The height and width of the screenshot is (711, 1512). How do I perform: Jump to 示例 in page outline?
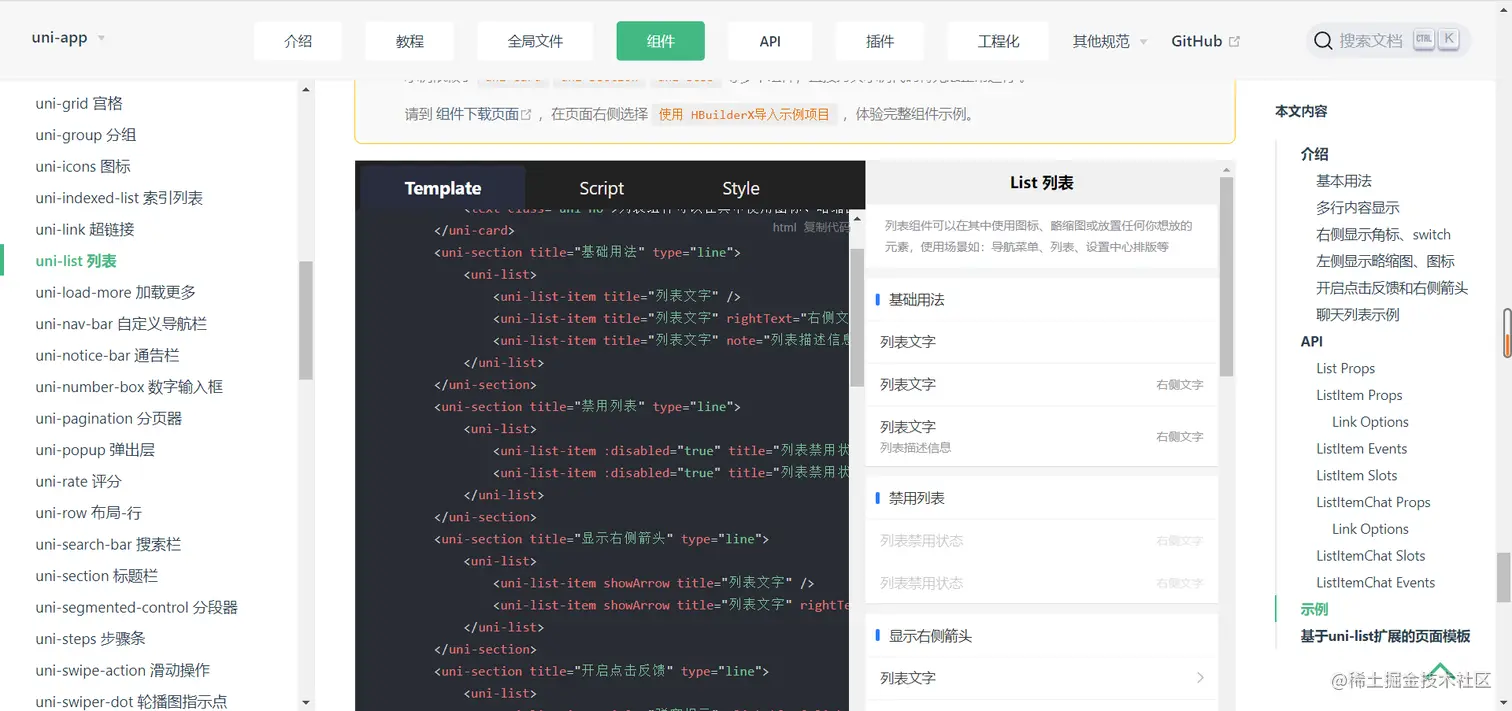[1314, 609]
